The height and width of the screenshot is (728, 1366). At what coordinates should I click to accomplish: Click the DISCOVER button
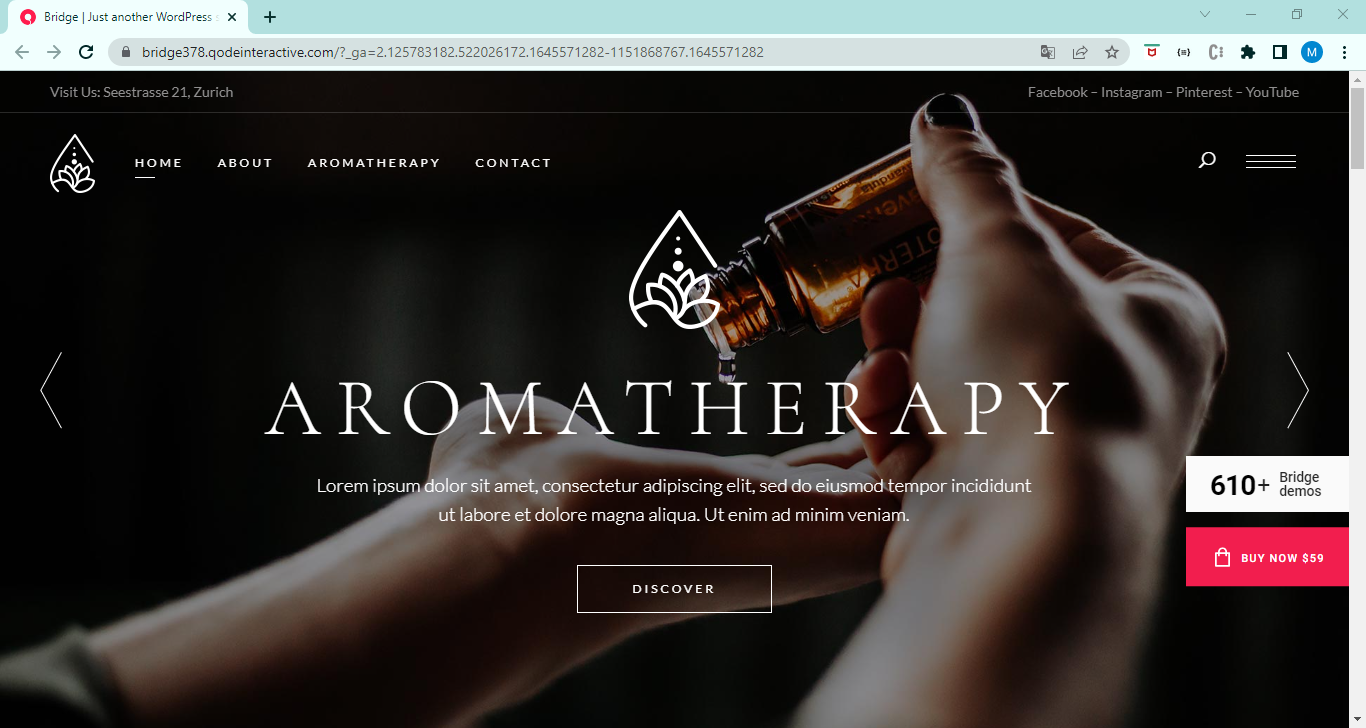click(674, 589)
